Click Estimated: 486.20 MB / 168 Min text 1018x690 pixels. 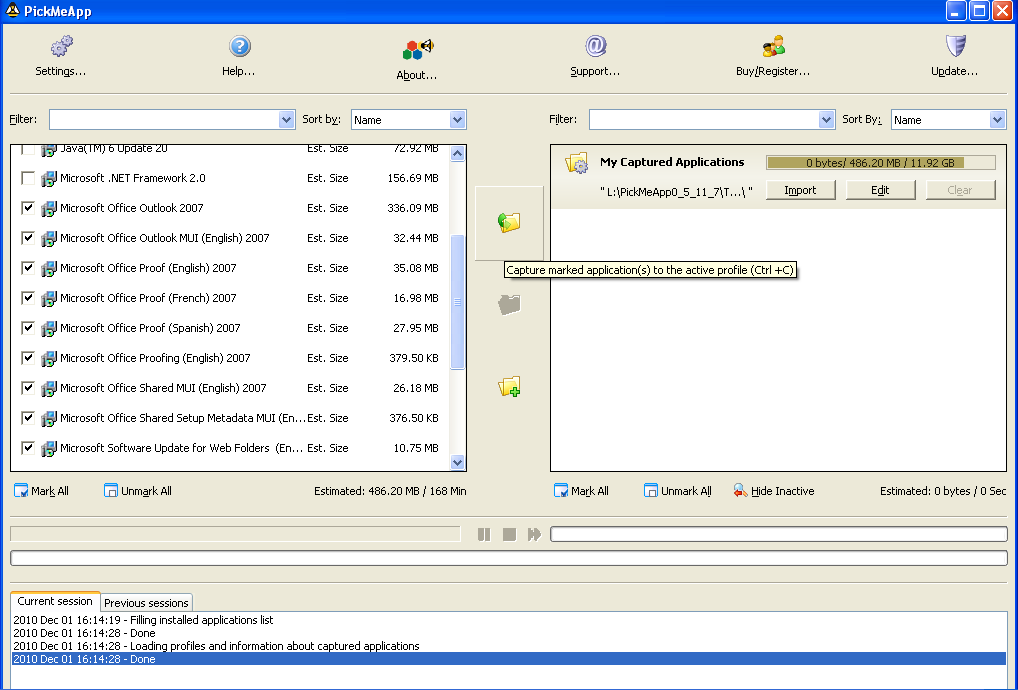390,491
